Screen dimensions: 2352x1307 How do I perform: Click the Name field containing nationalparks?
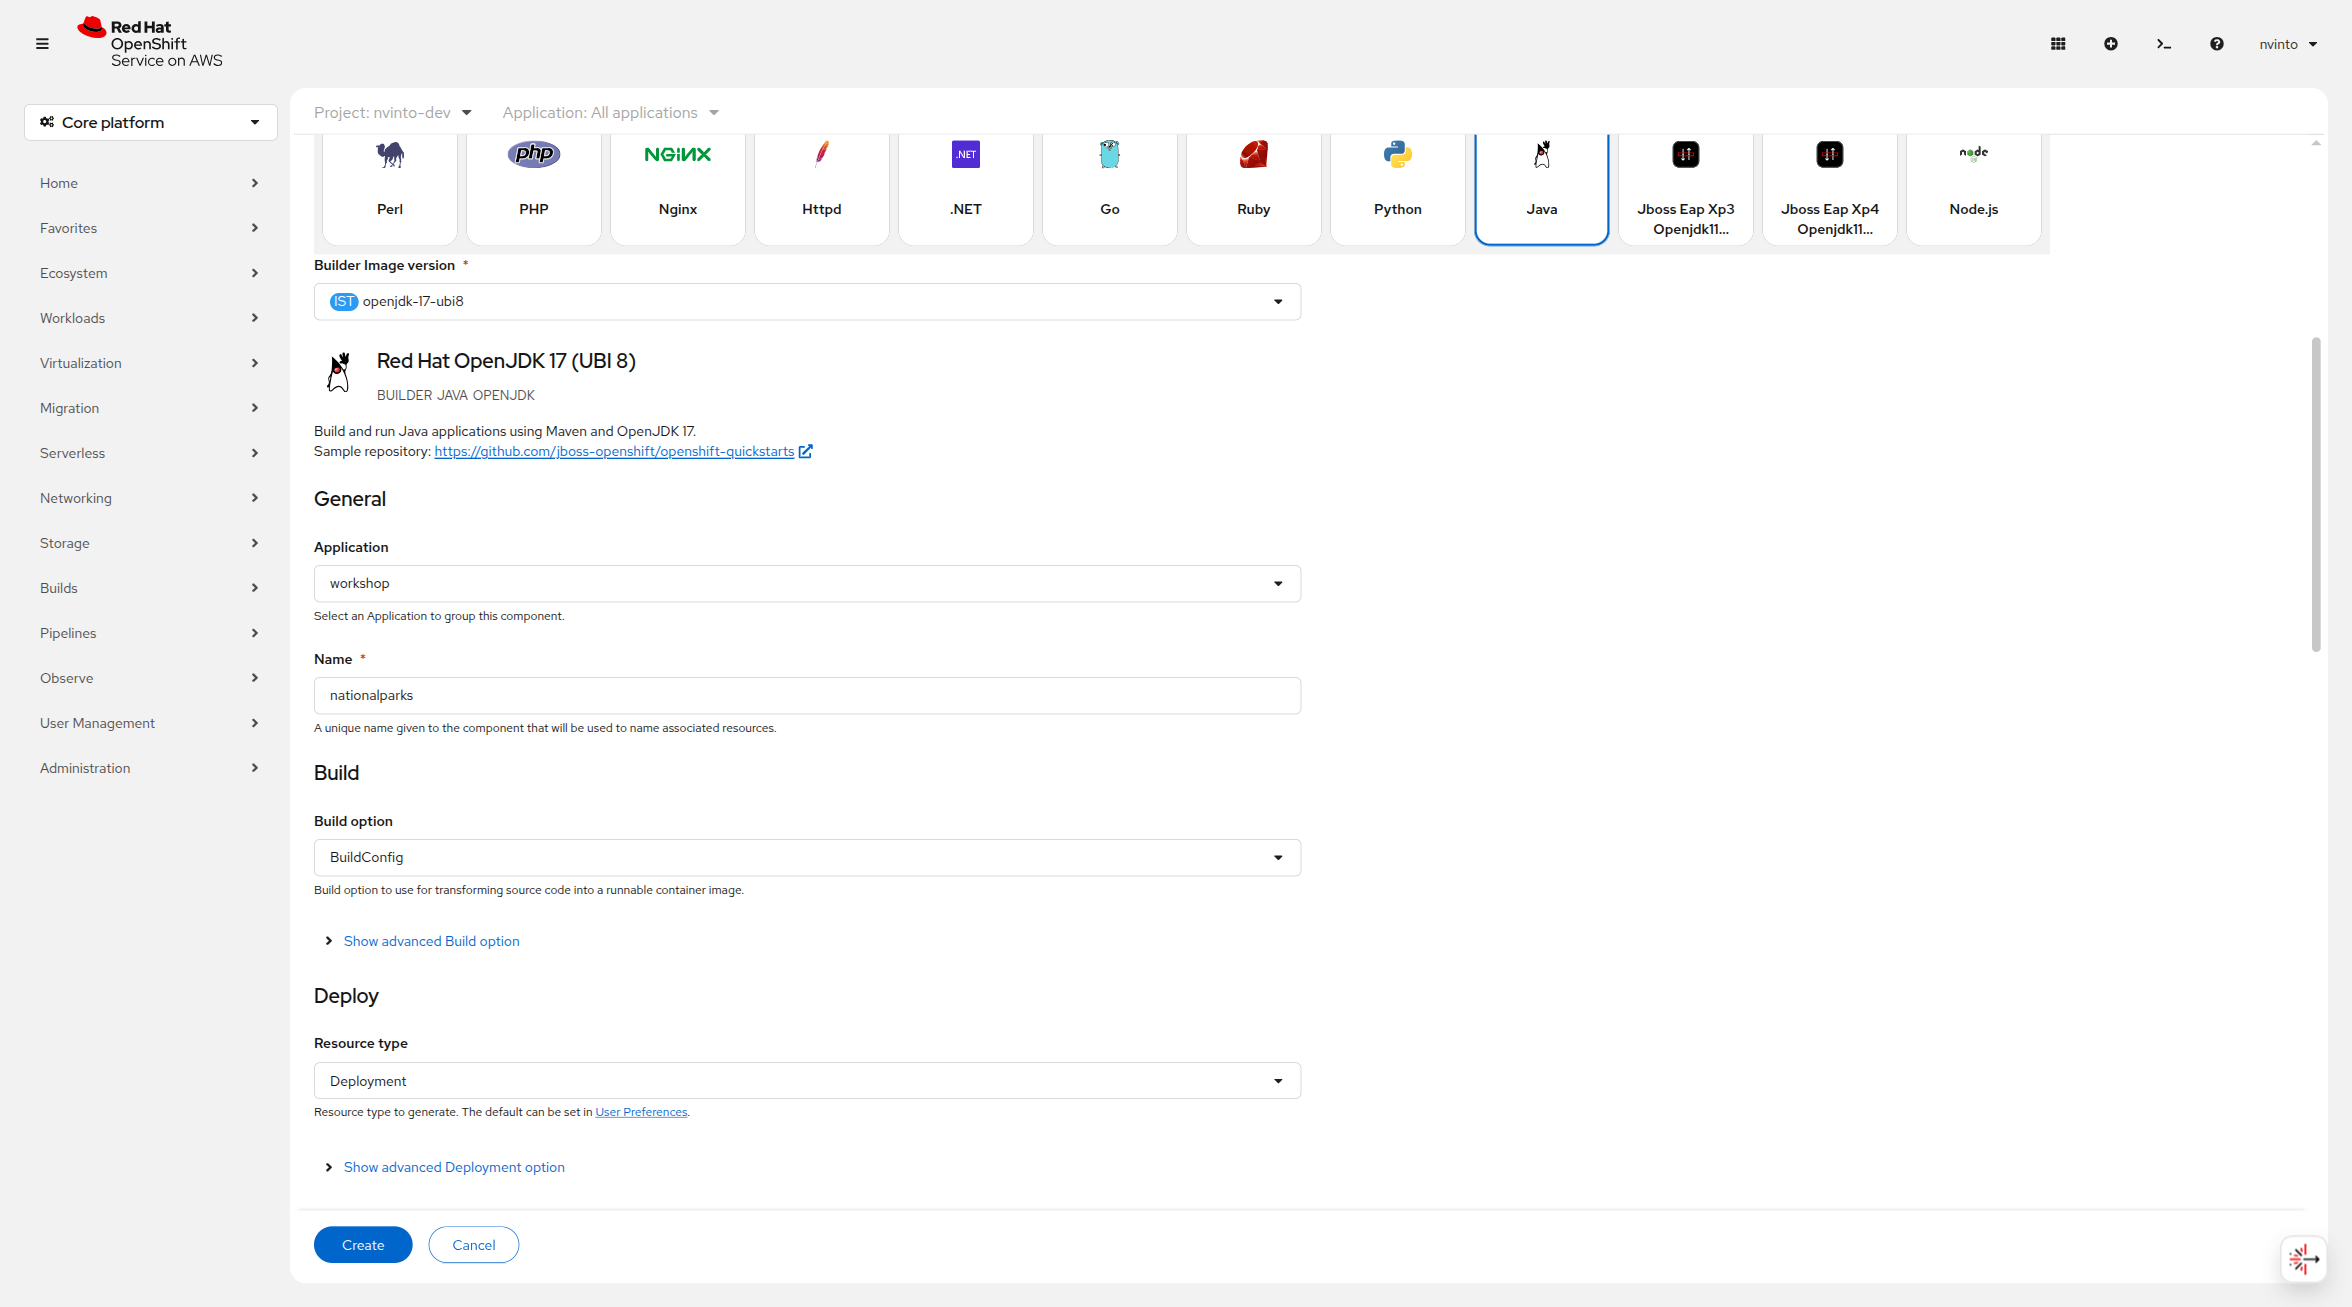[x=807, y=696]
